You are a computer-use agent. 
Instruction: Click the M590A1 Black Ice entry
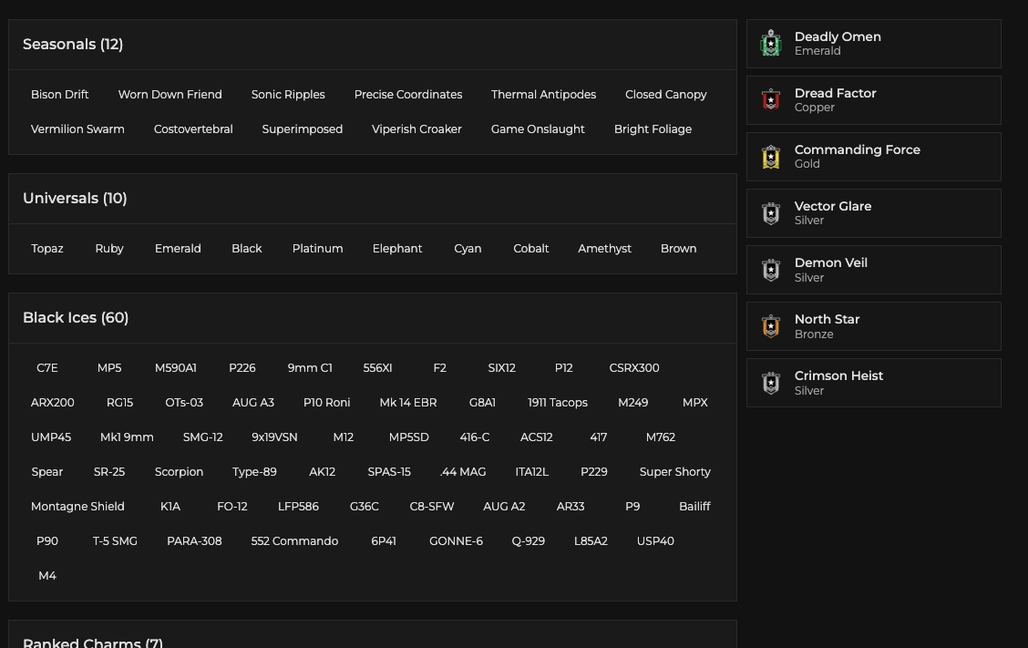176,368
